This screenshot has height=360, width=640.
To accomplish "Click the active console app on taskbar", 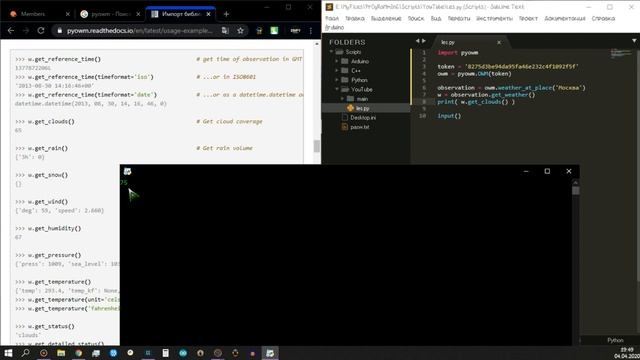I will click(x=270, y=353).
